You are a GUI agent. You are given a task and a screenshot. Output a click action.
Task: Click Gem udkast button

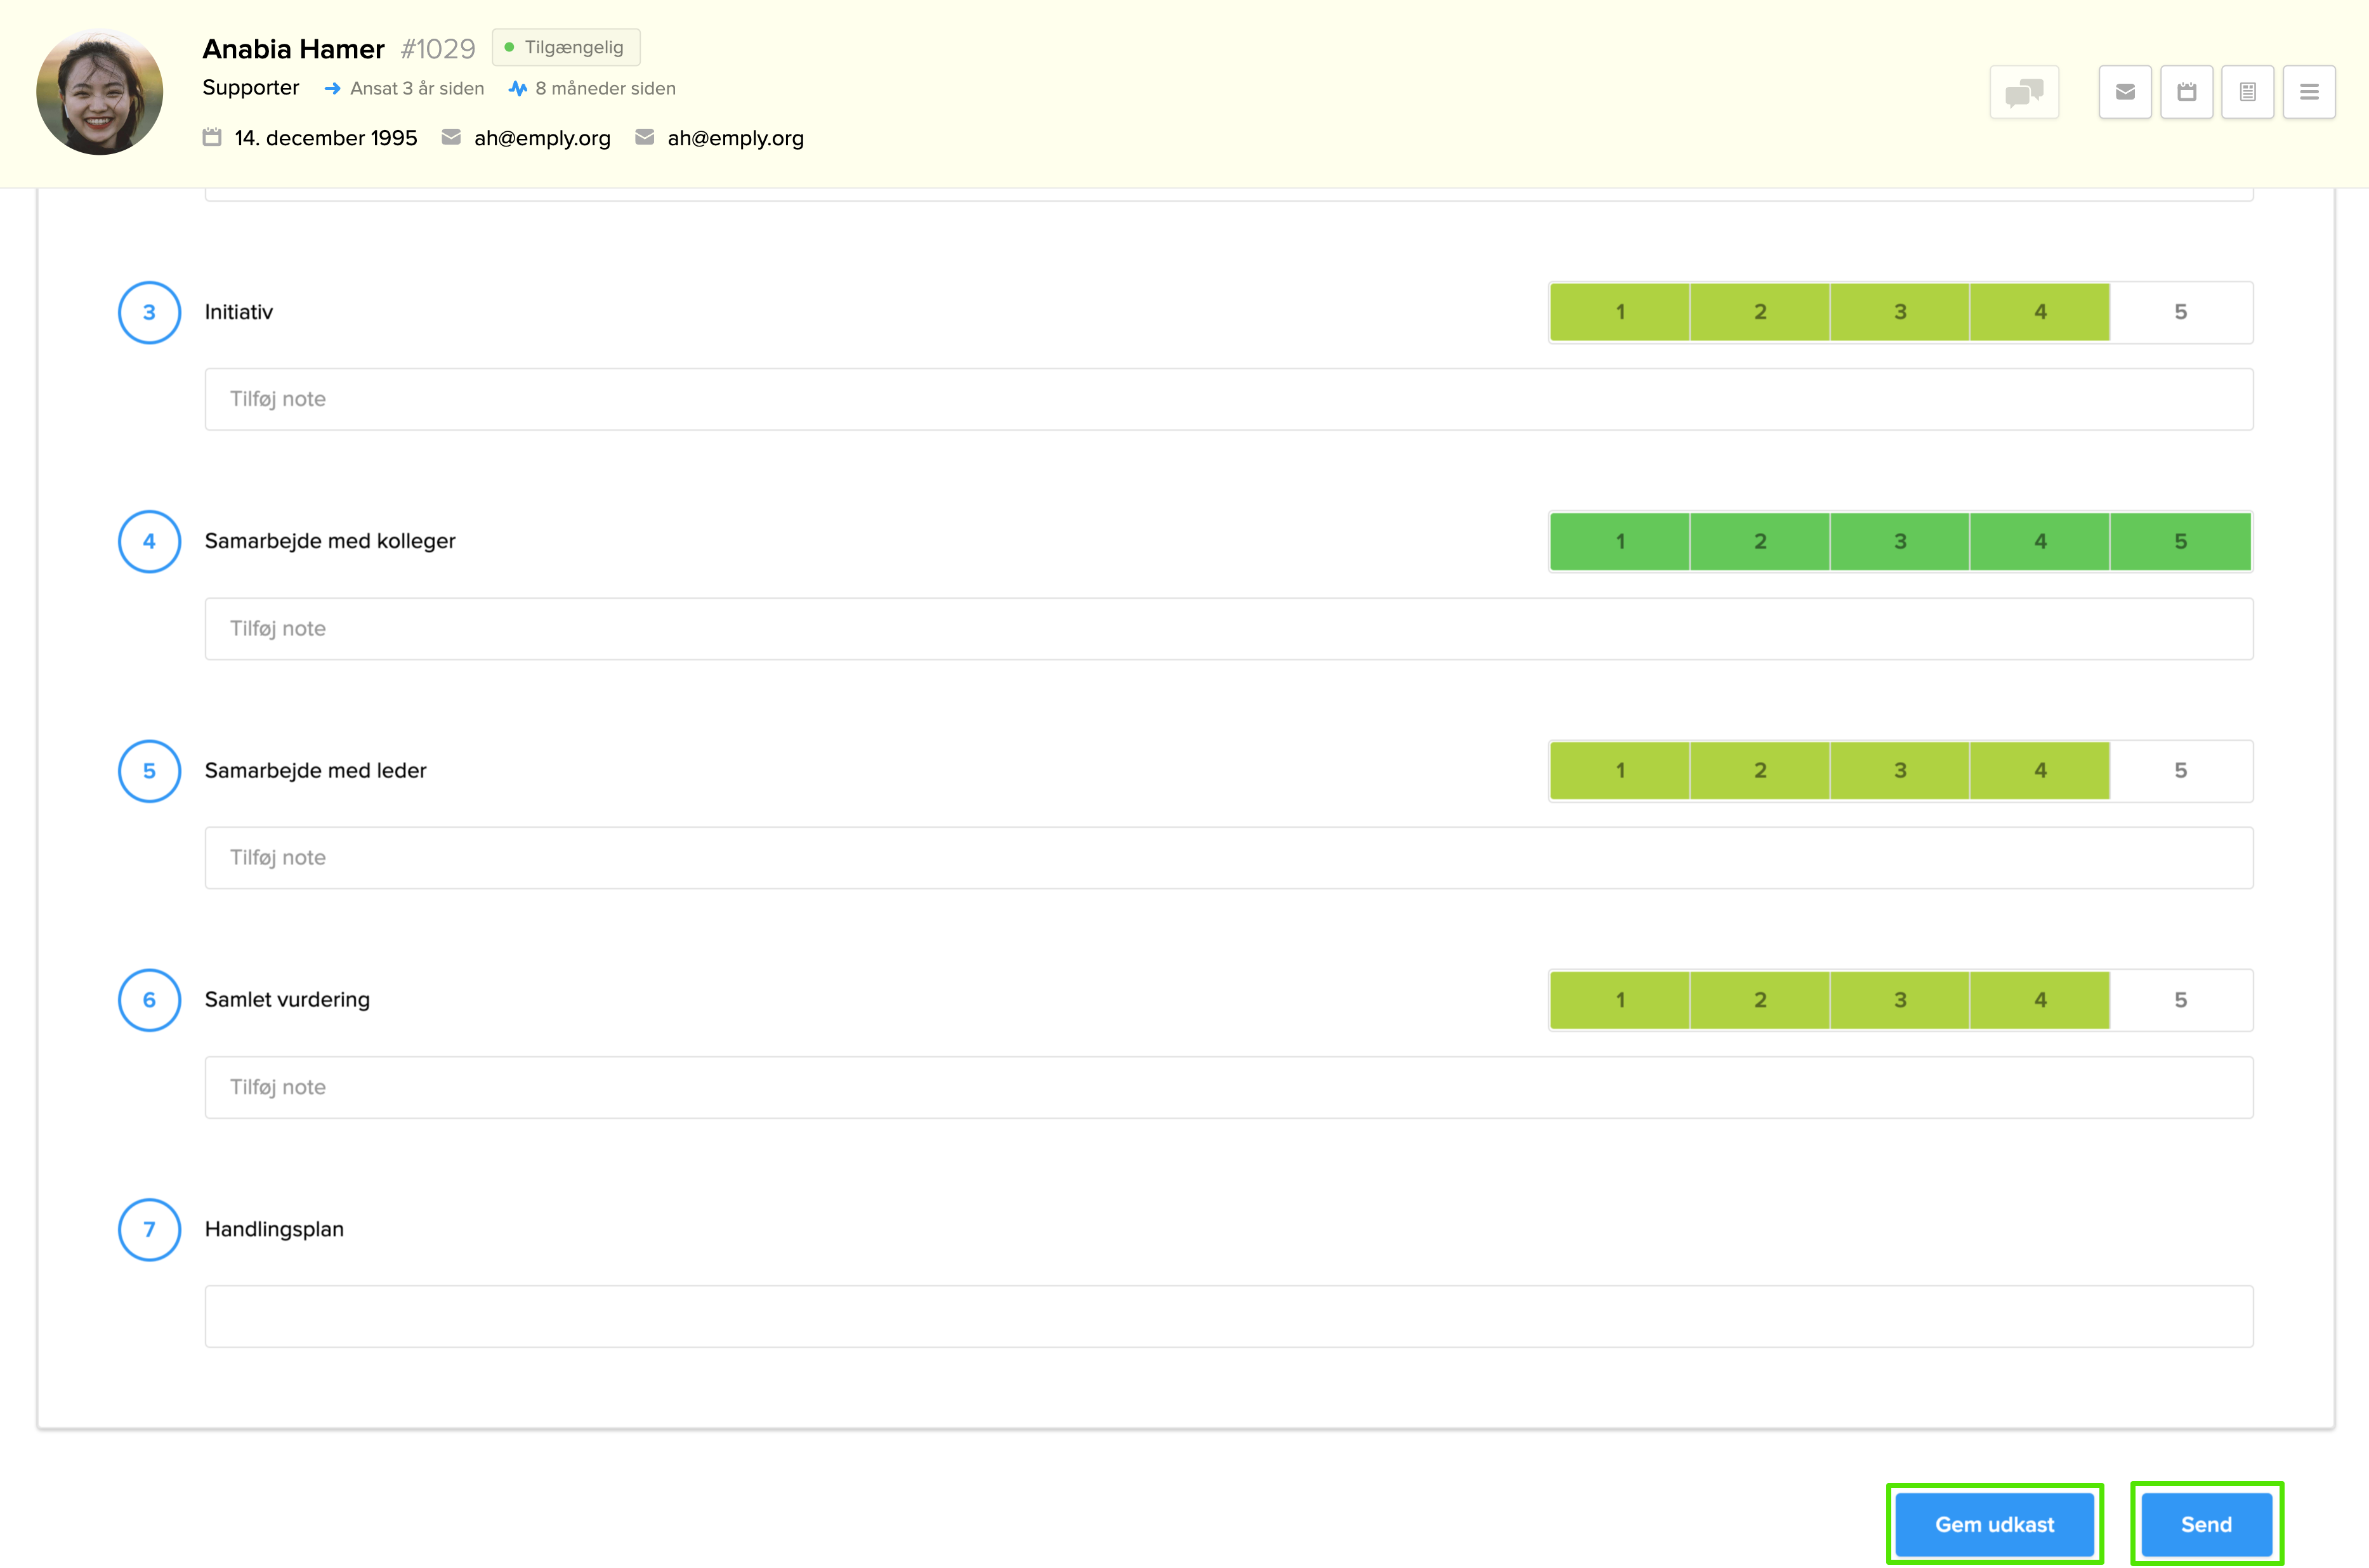pyautogui.click(x=1994, y=1524)
